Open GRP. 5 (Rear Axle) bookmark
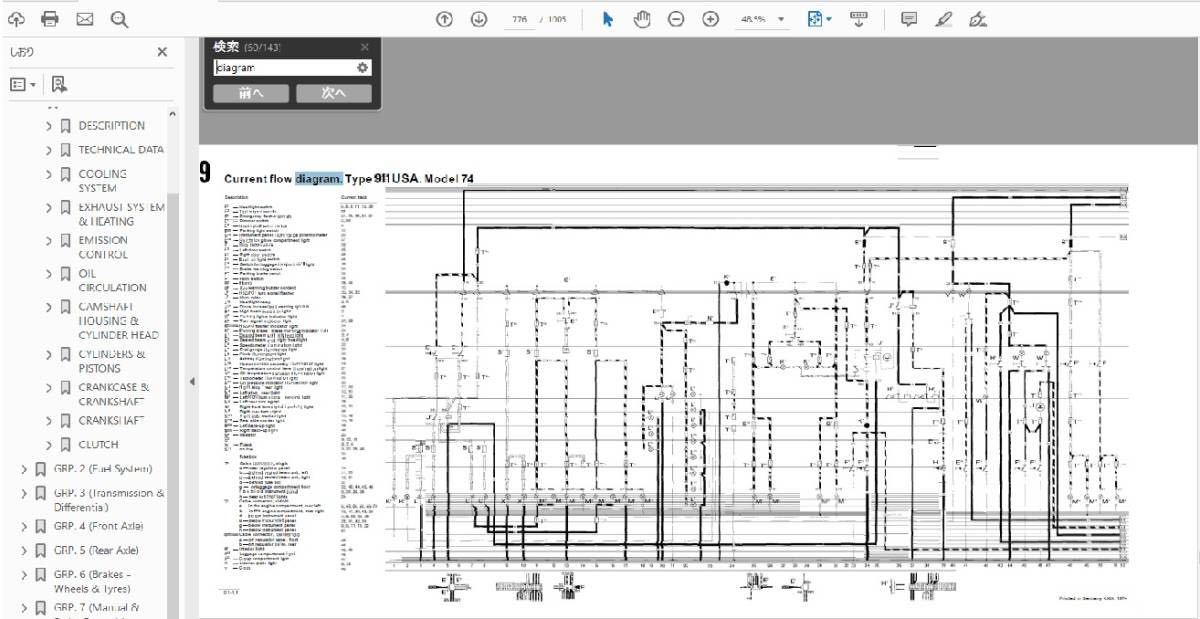1200x619 pixels. 96,550
